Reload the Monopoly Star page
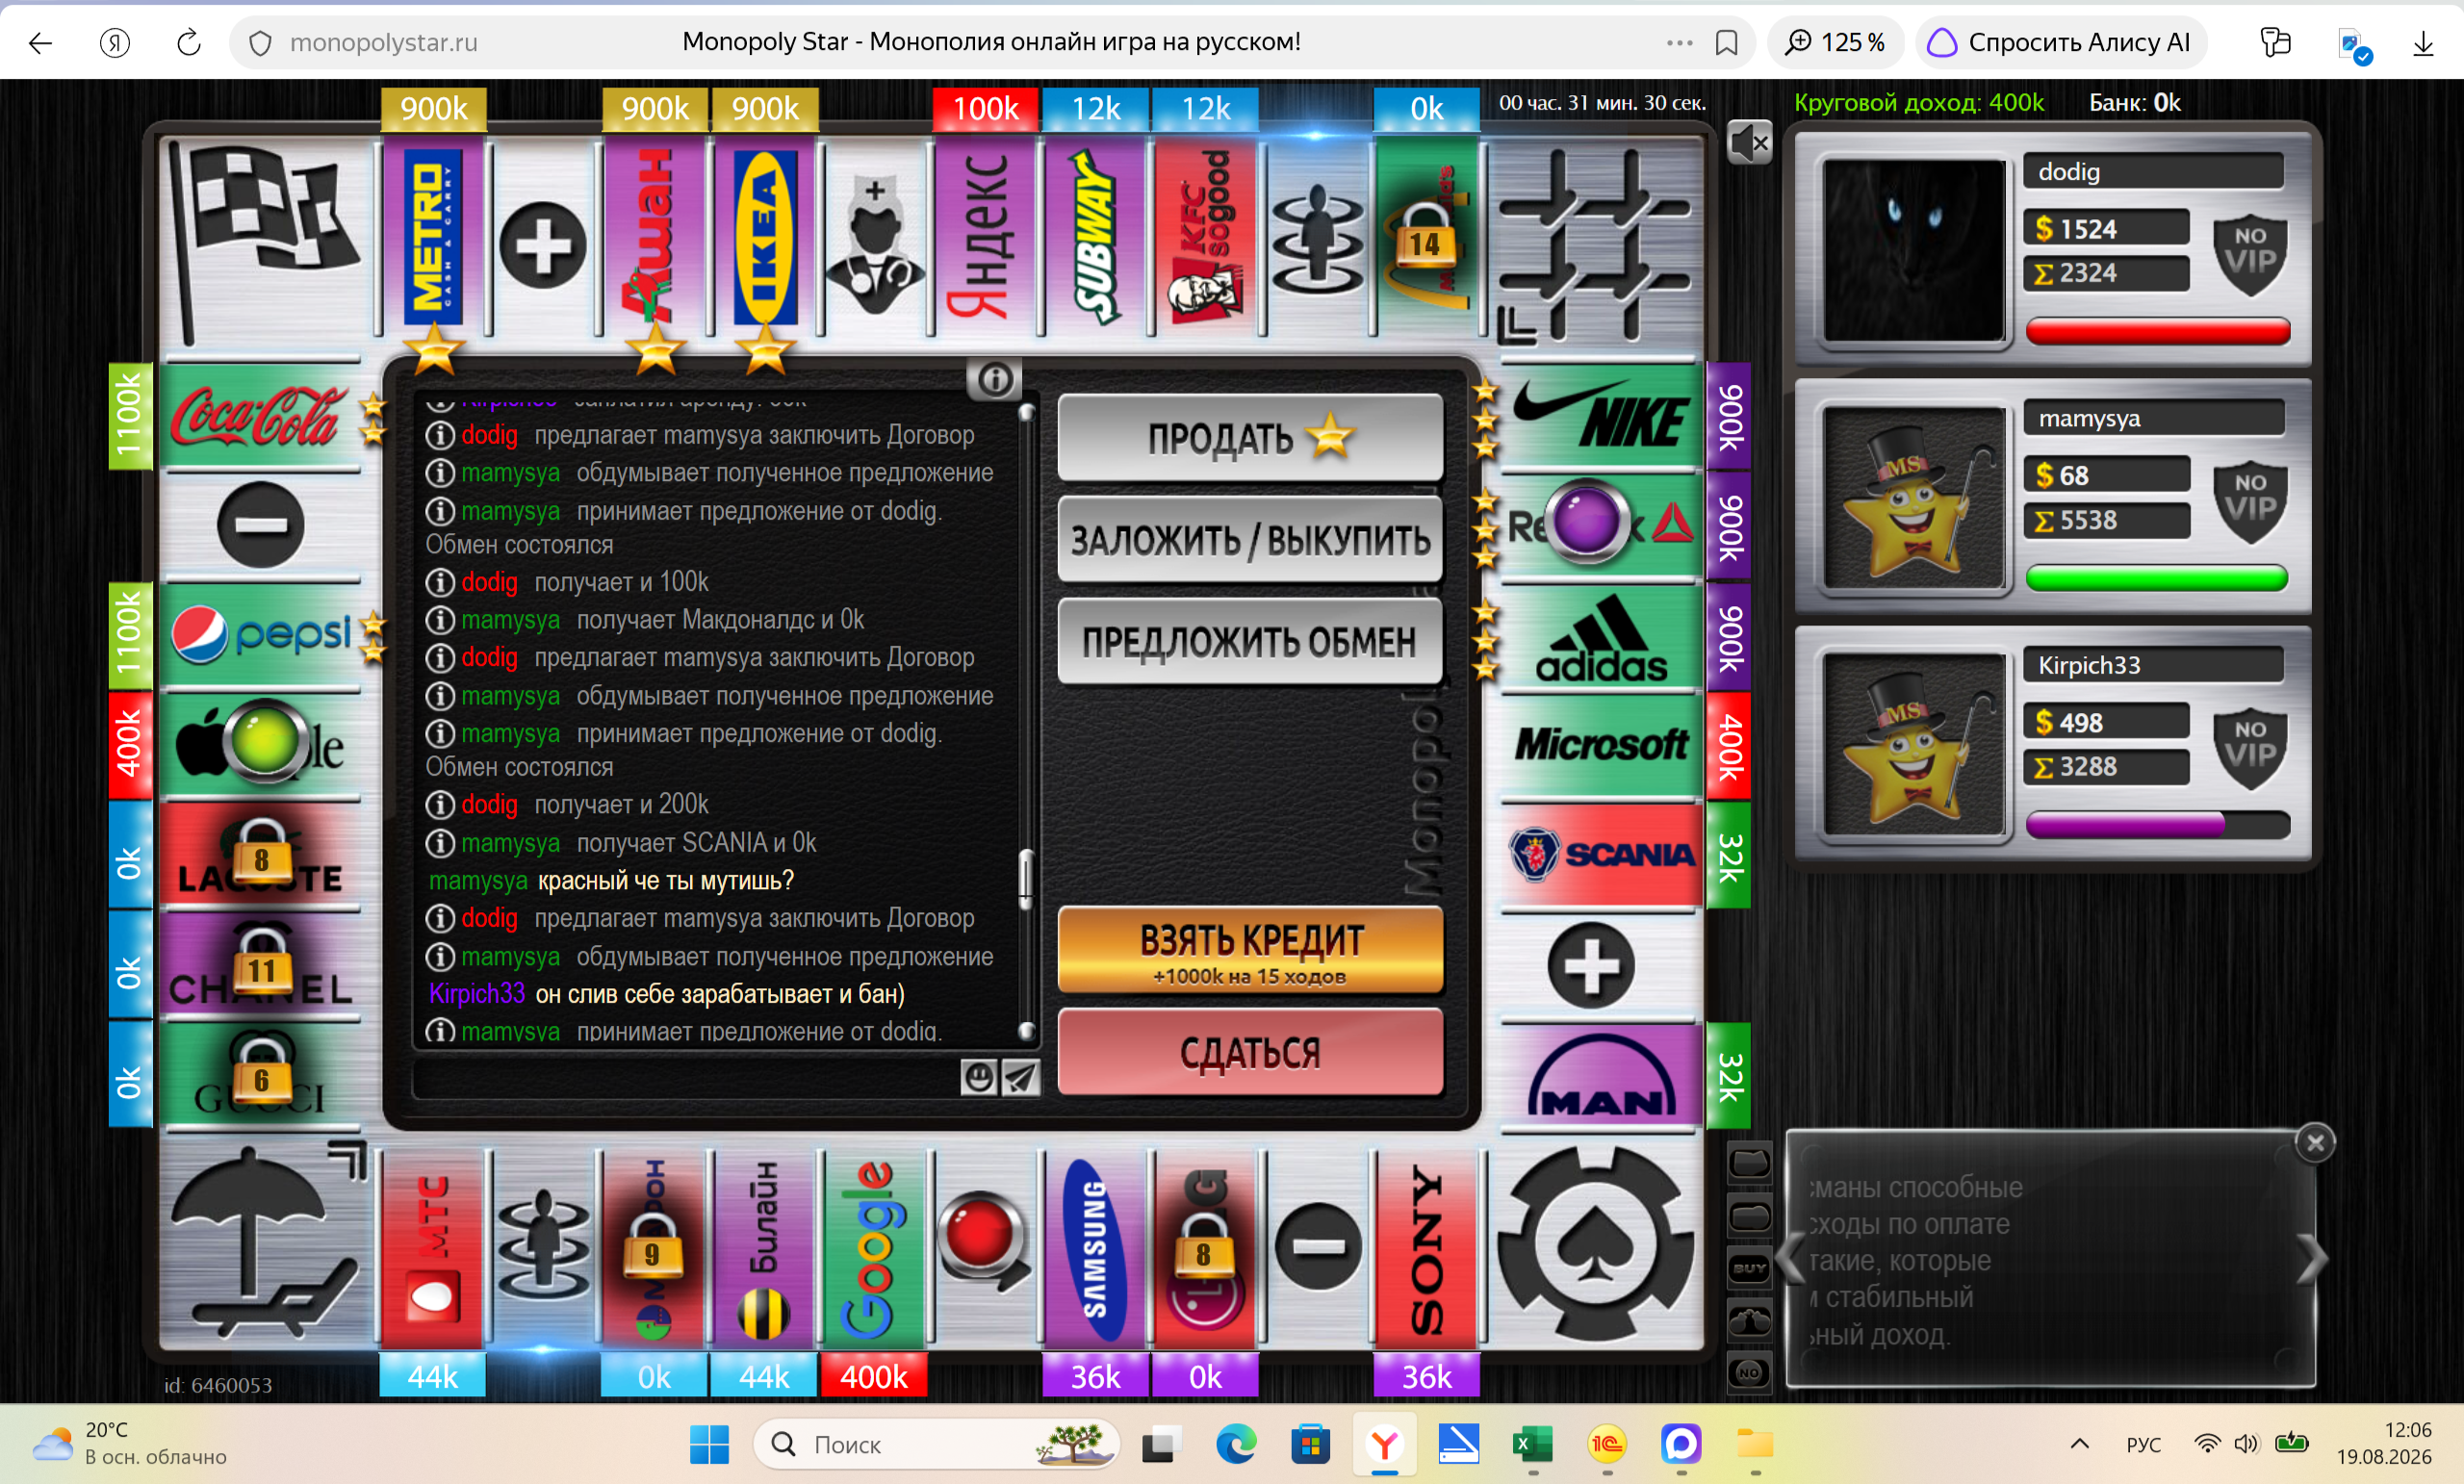The height and width of the screenshot is (1484, 2464). pyautogui.click(x=189, y=42)
